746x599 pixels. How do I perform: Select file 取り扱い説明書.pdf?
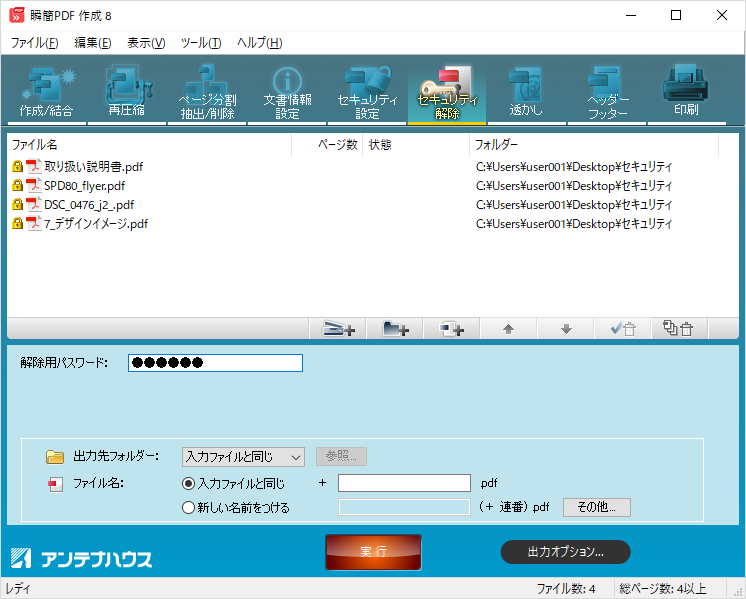[x=93, y=167]
